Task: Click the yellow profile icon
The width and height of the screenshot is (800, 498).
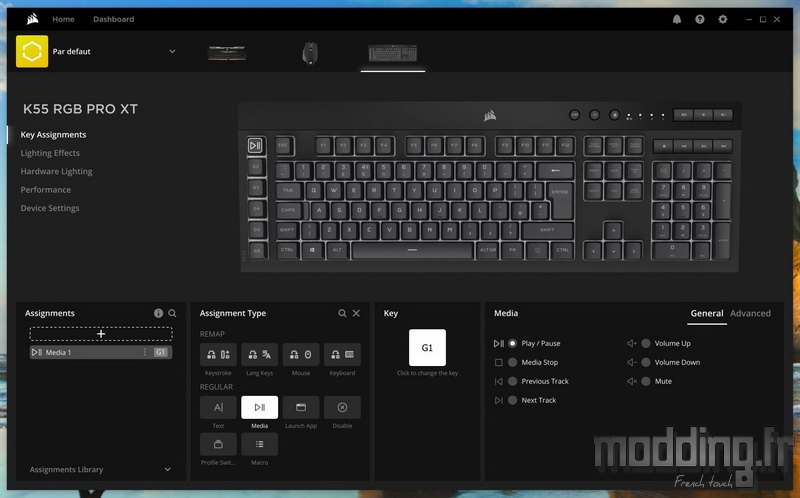Action: click(x=32, y=51)
